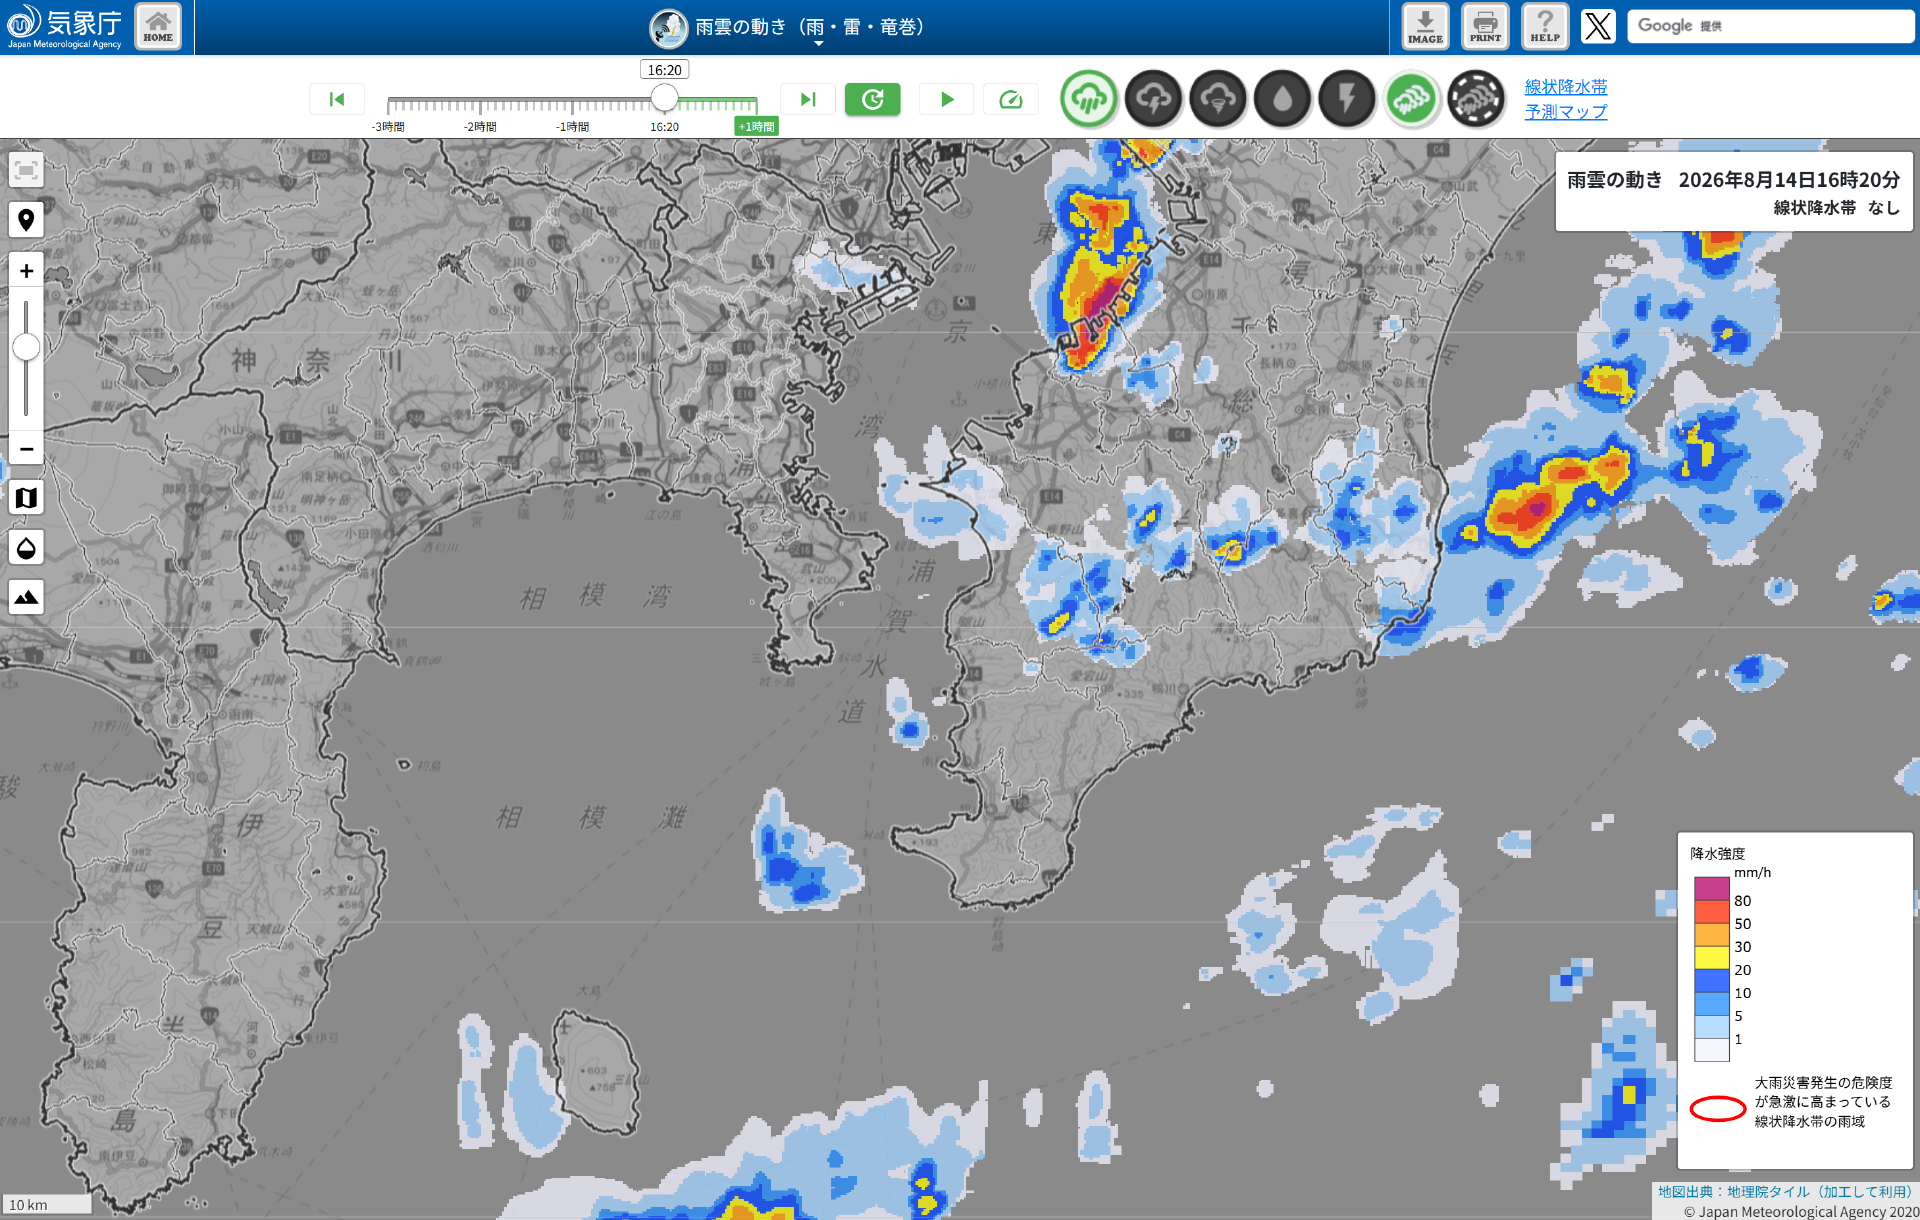Toggle the dashed-circle rainband forecast layer
The height and width of the screenshot is (1220, 1920).
point(1476,99)
